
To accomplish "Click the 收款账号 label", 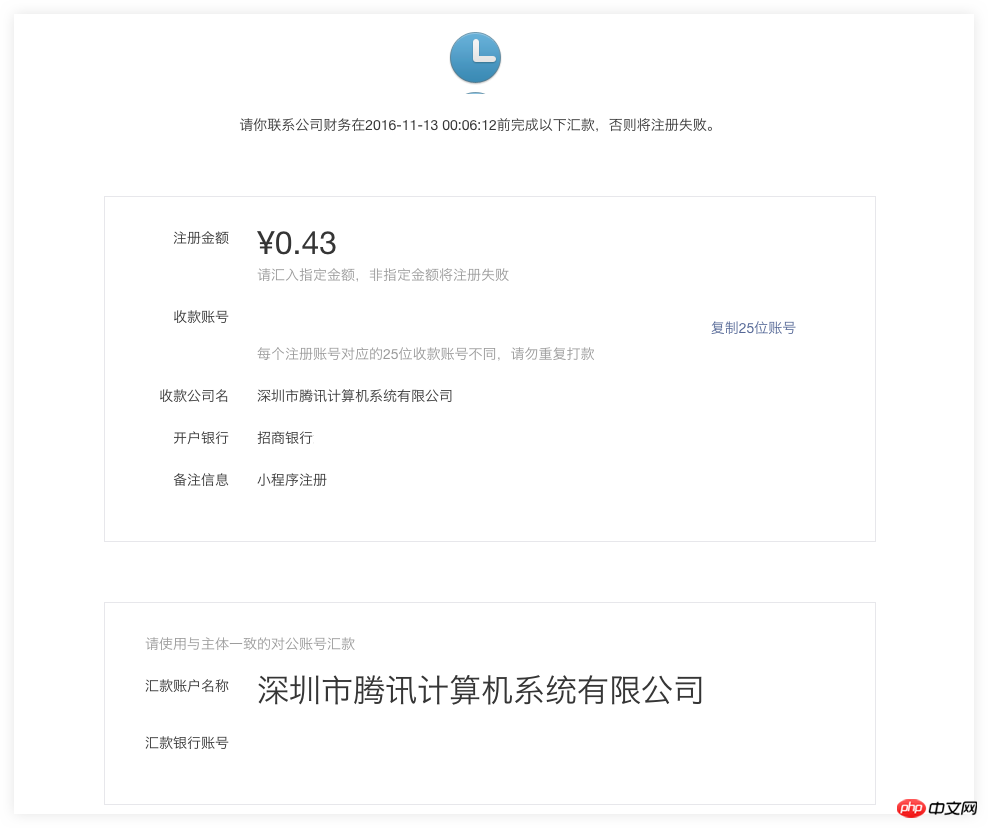I will coord(201,317).
